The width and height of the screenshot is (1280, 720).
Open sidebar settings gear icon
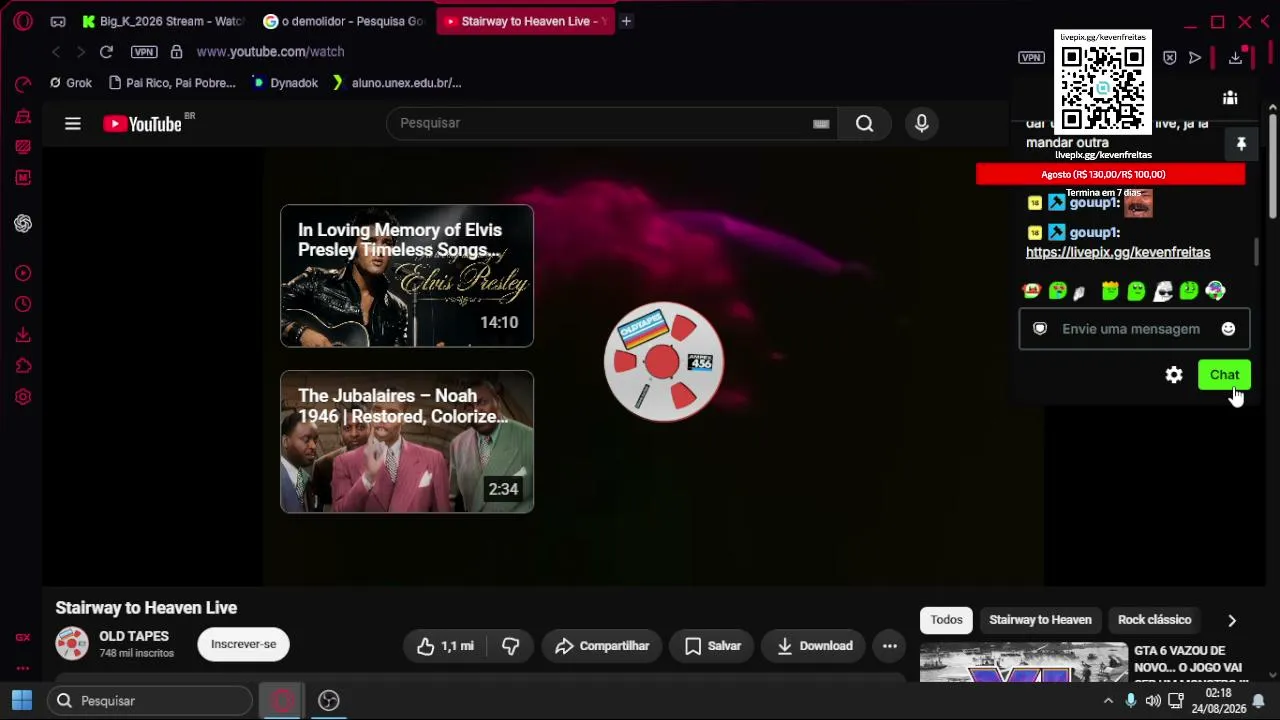pos(23,397)
